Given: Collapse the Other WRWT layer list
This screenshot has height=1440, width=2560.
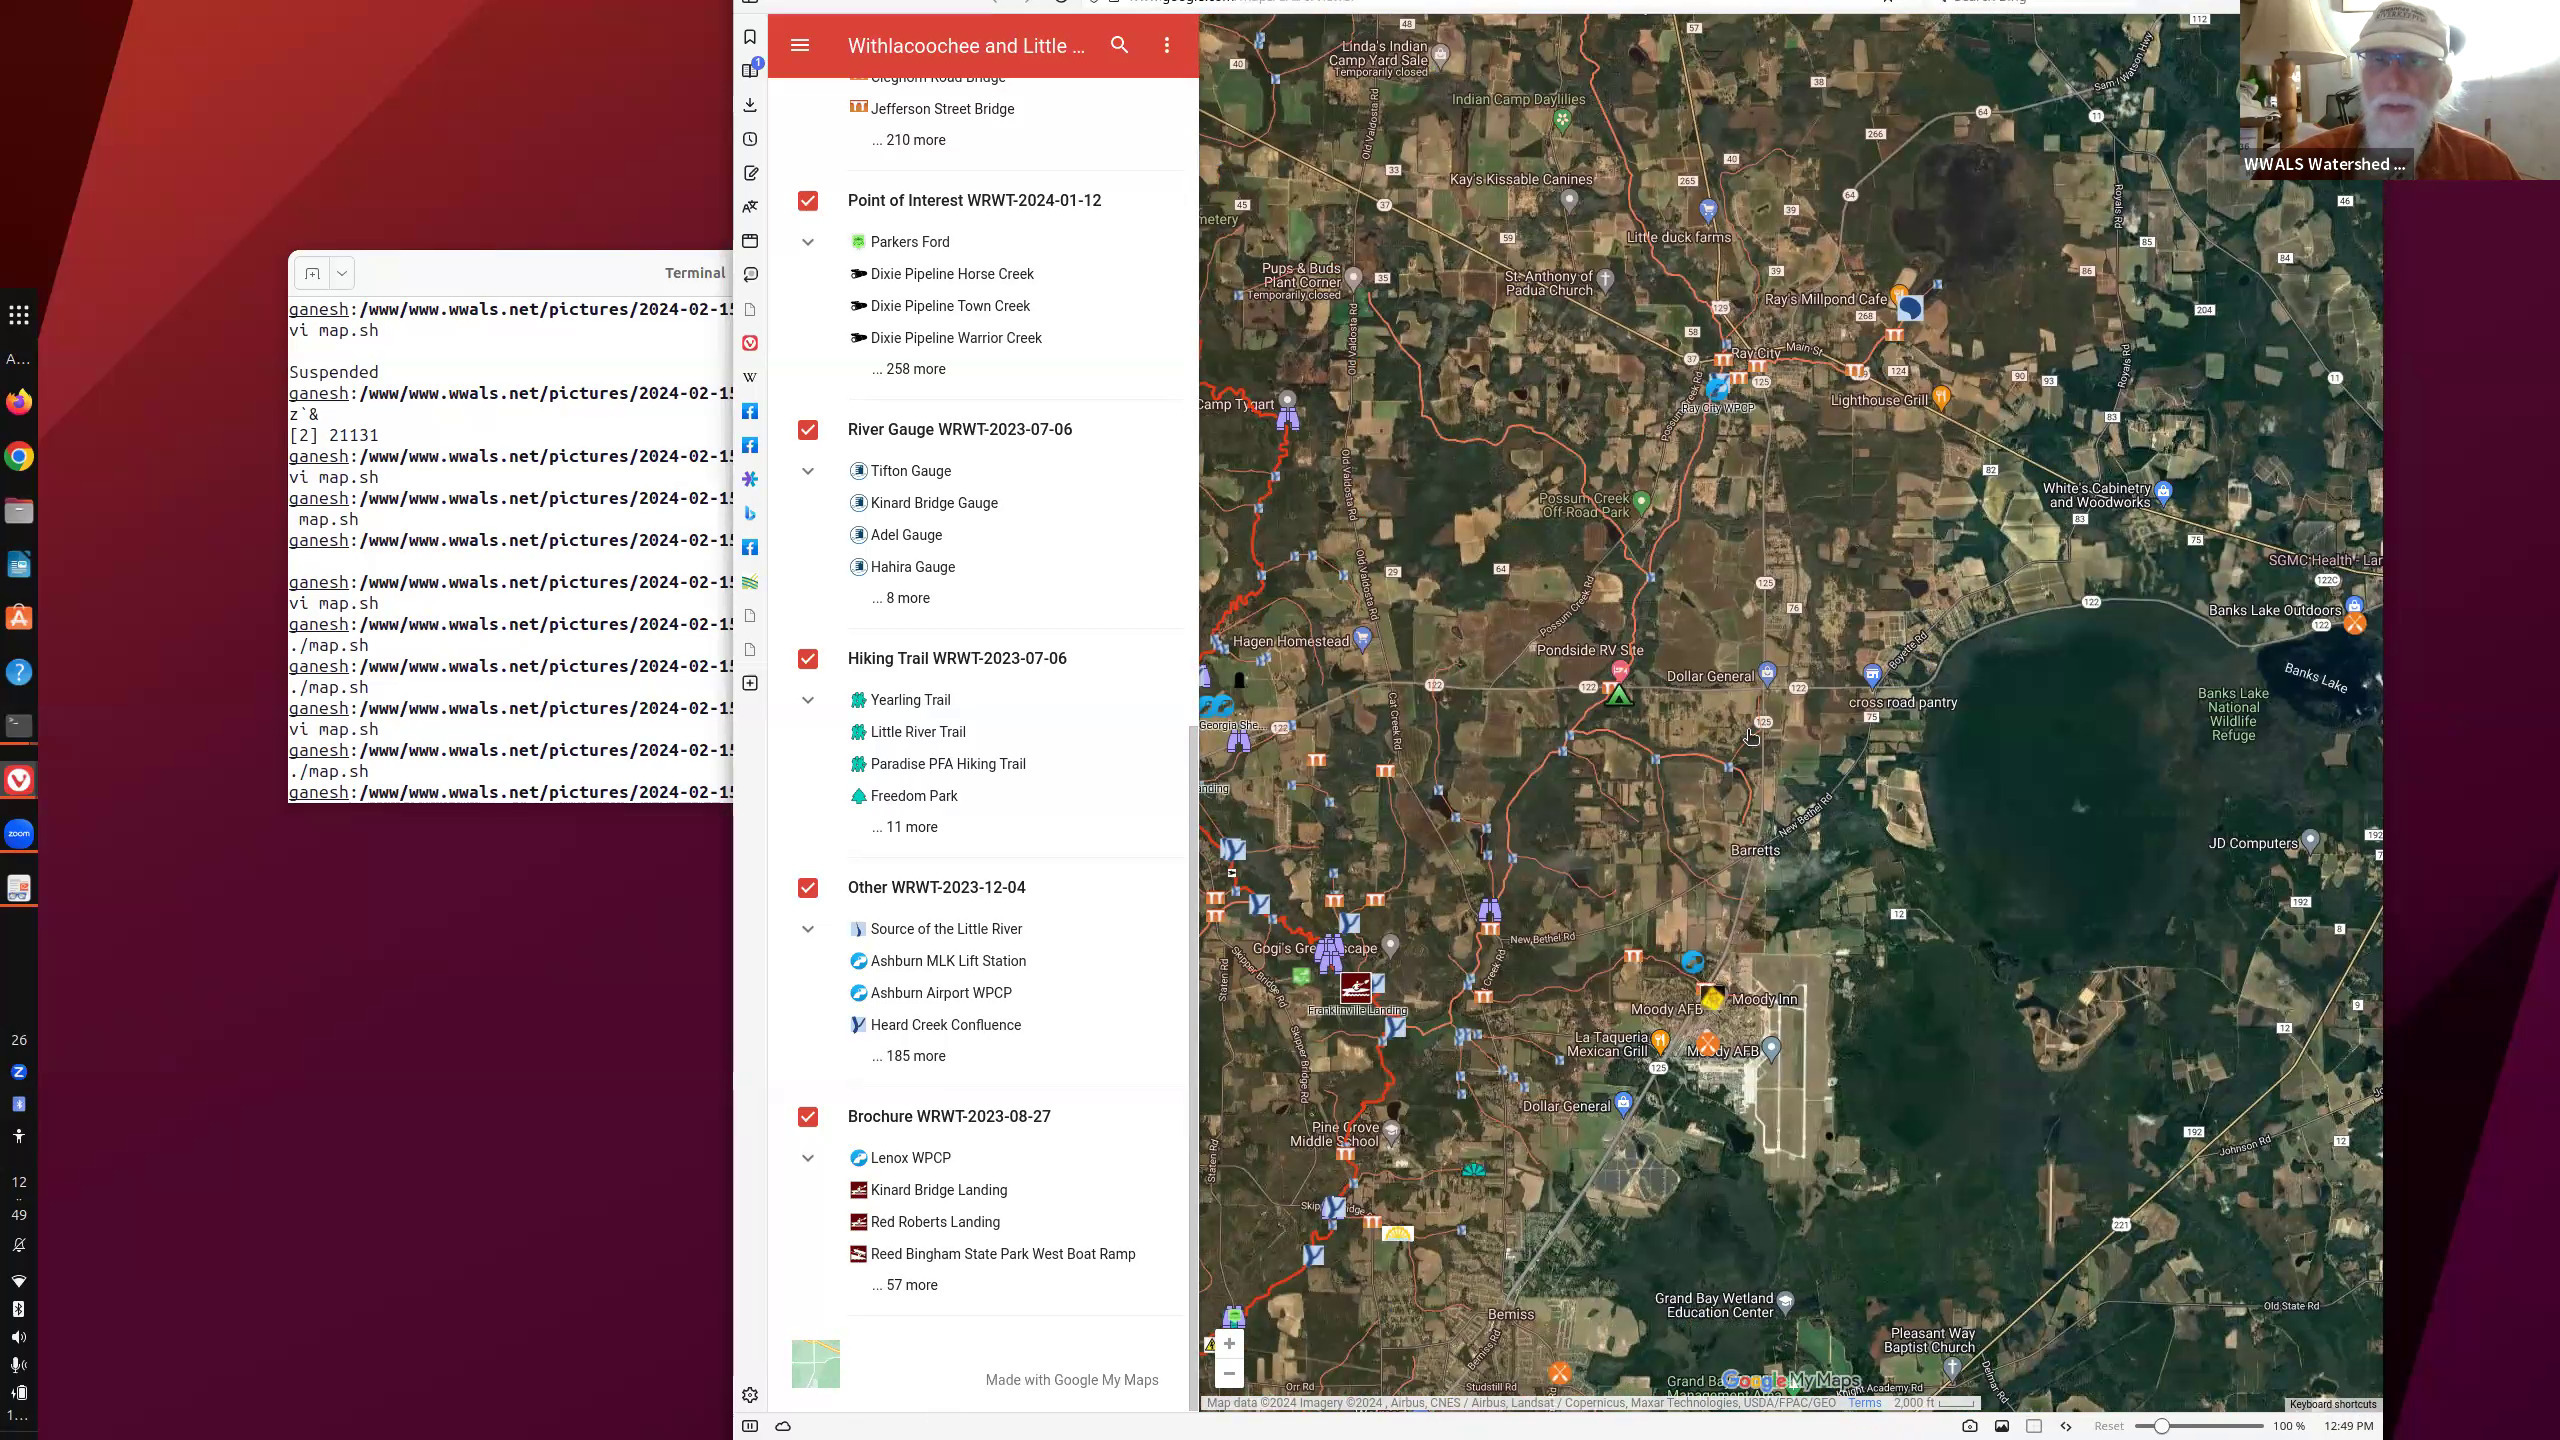Looking at the screenshot, I should tap(808, 929).
